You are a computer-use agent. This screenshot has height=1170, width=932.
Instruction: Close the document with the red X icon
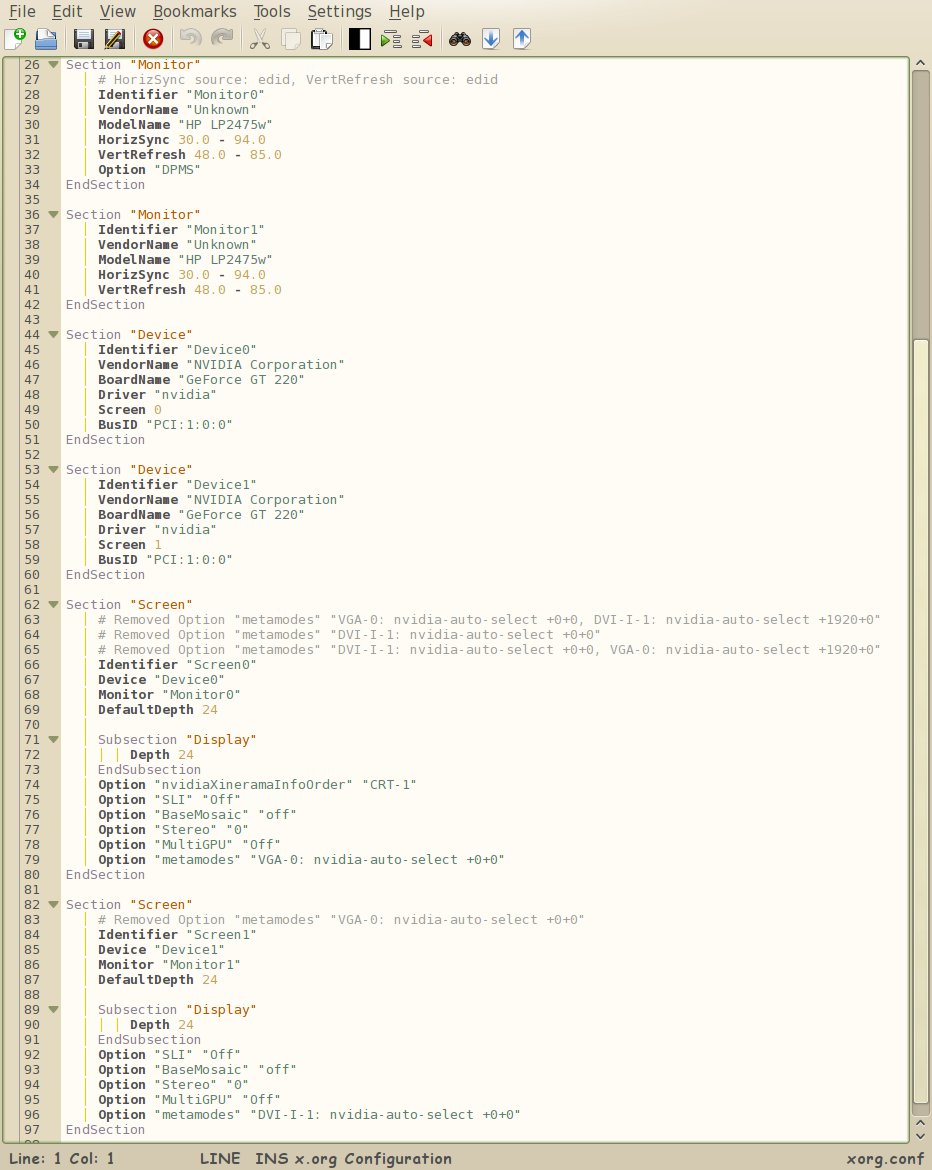(153, 39)
